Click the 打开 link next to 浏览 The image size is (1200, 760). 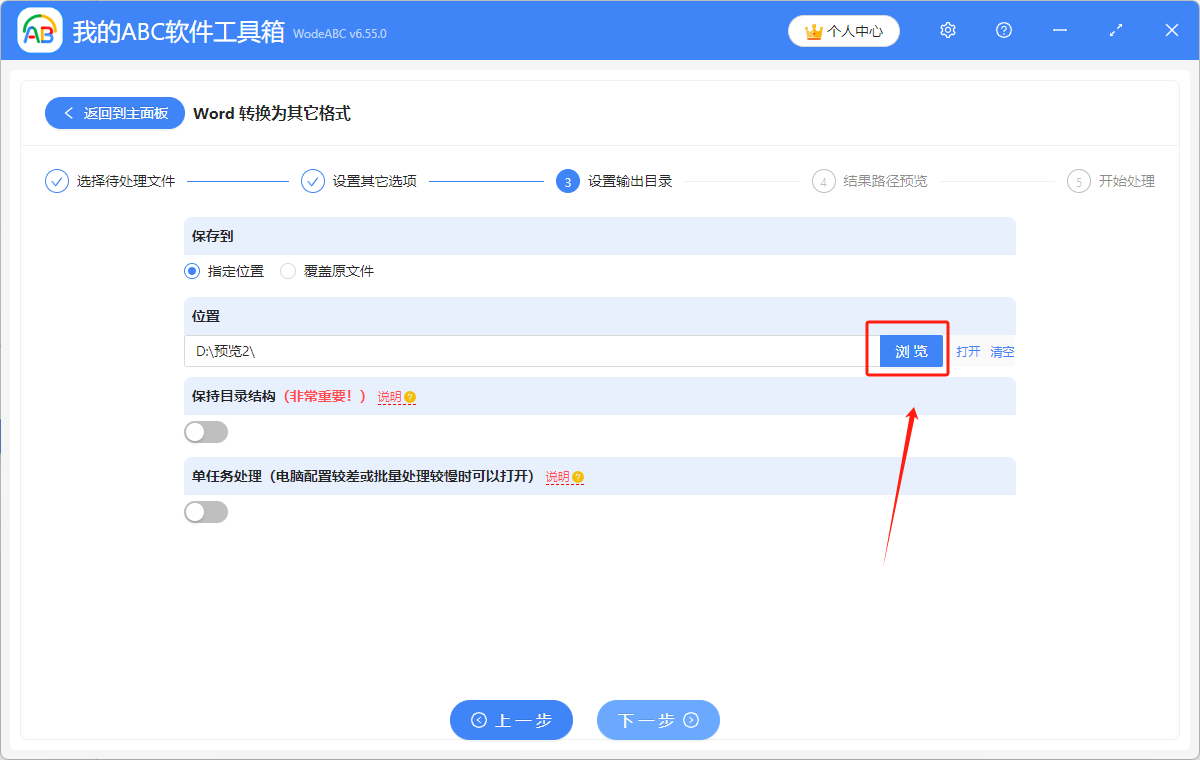(x=967, y=351)
